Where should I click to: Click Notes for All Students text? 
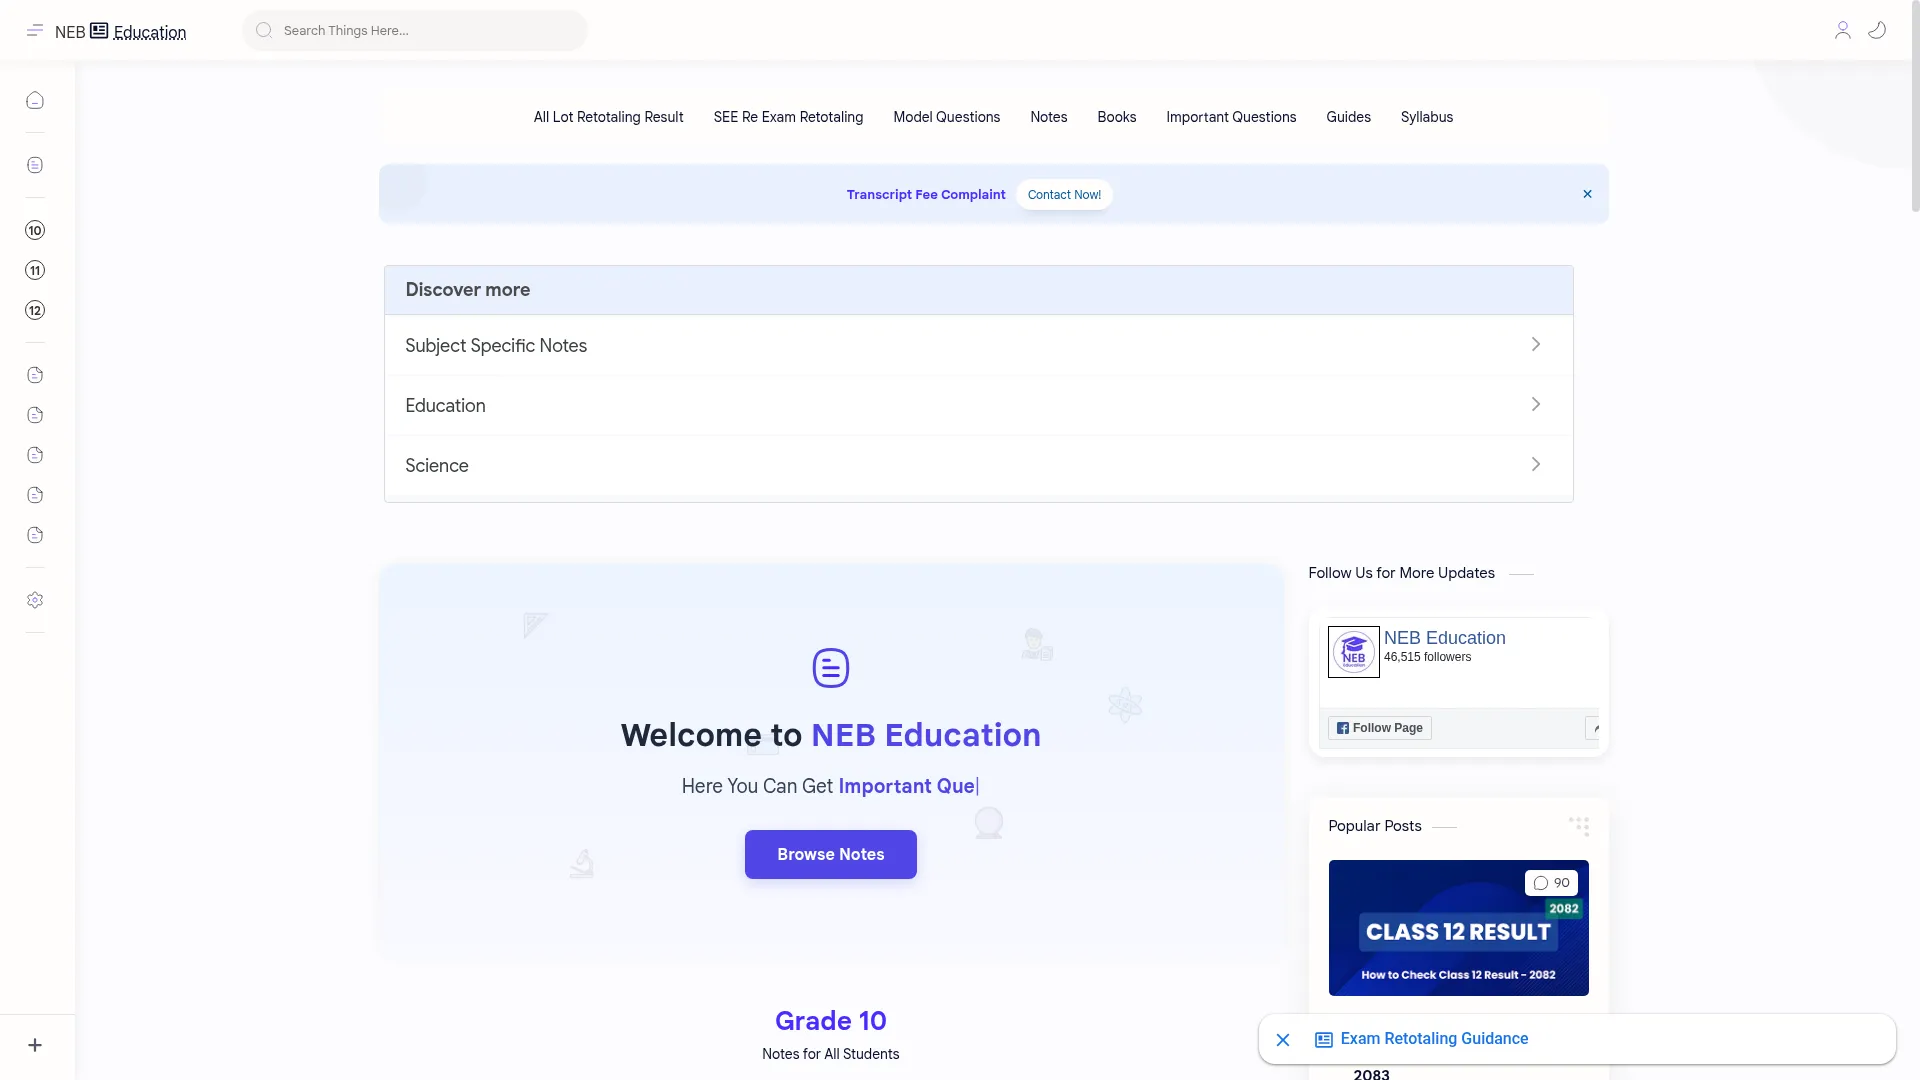click(830, 1054)
